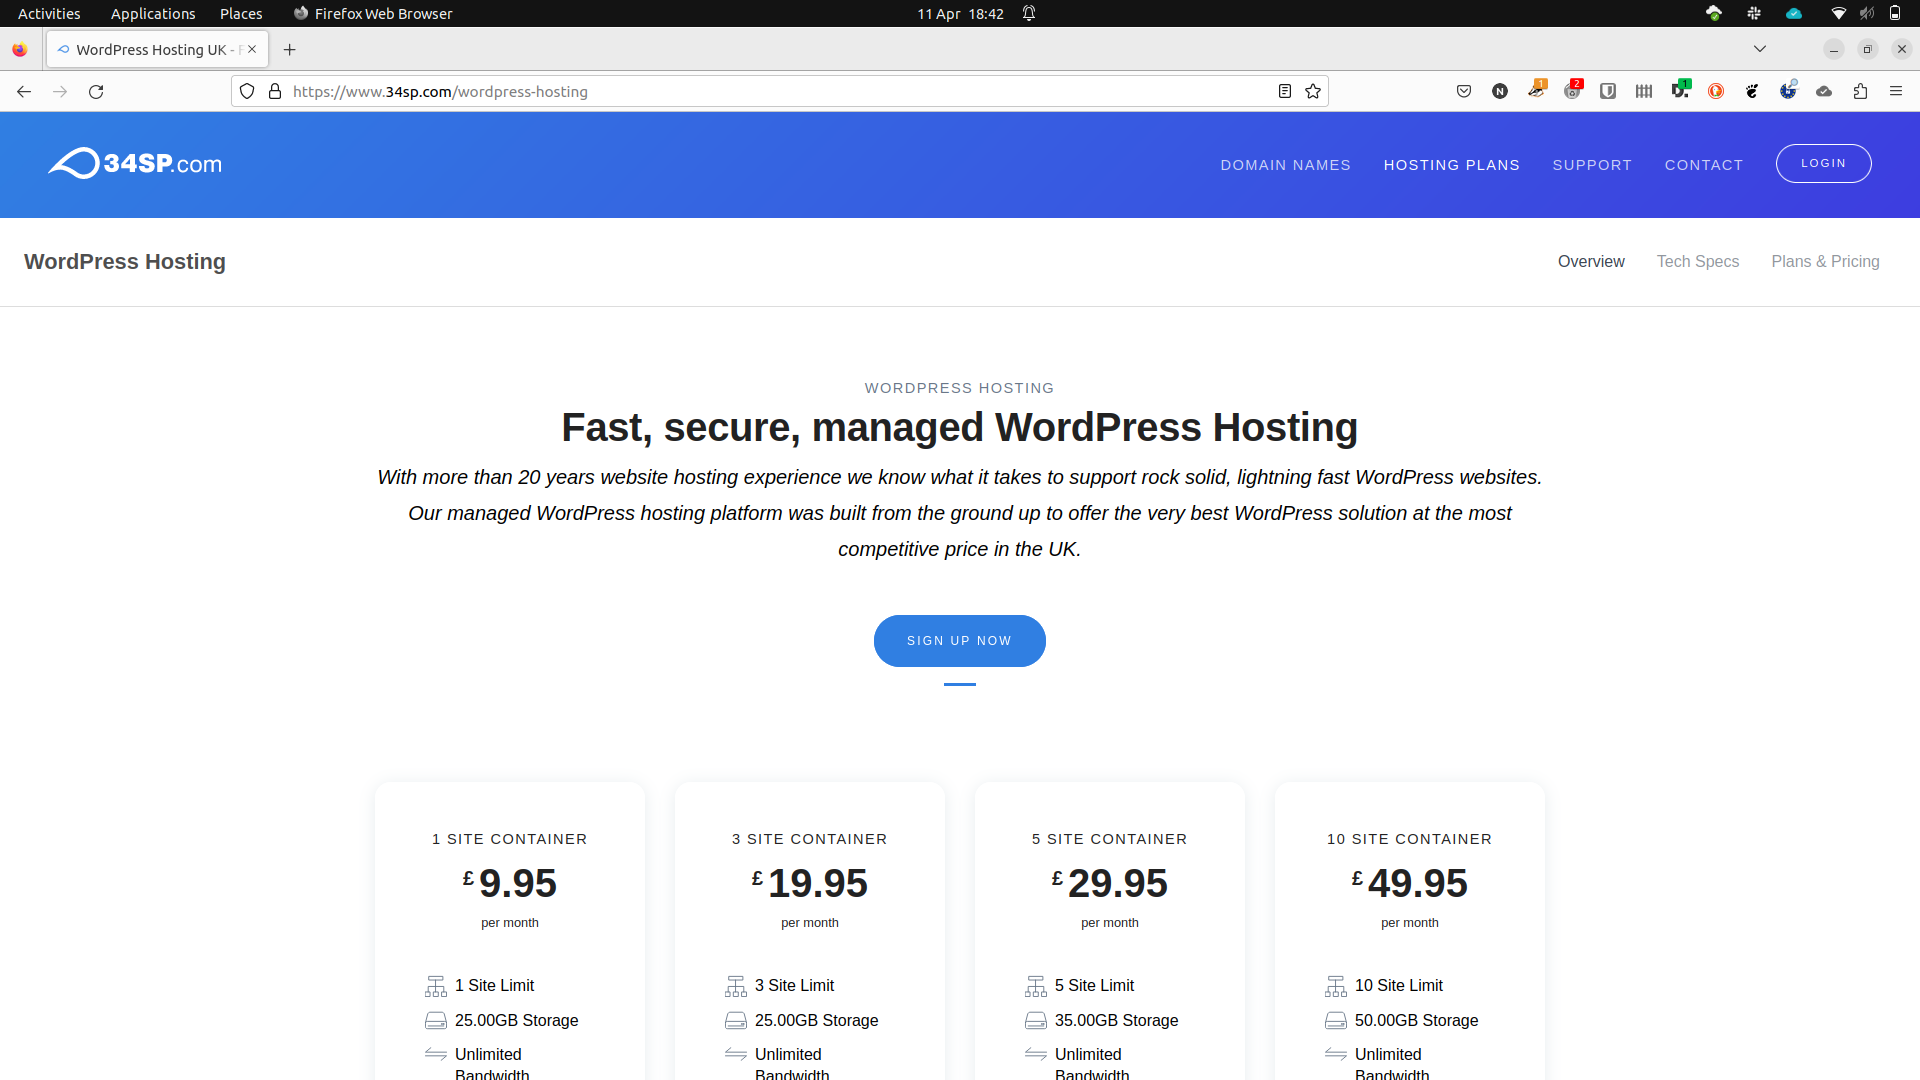Open the Applications menu in top bar

(153, 13)
